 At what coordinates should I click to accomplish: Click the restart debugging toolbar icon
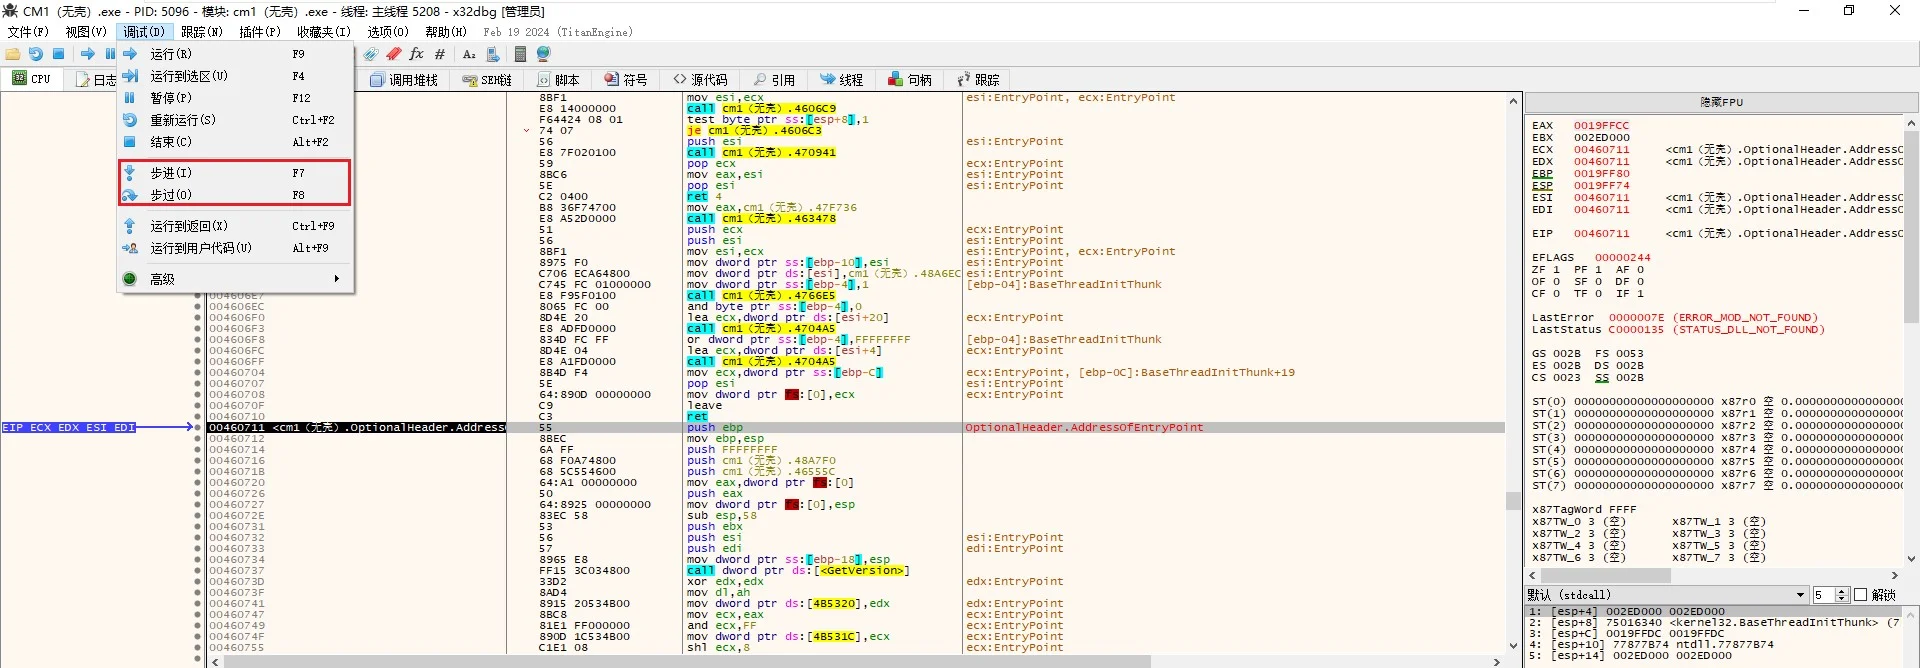point(36,54)
